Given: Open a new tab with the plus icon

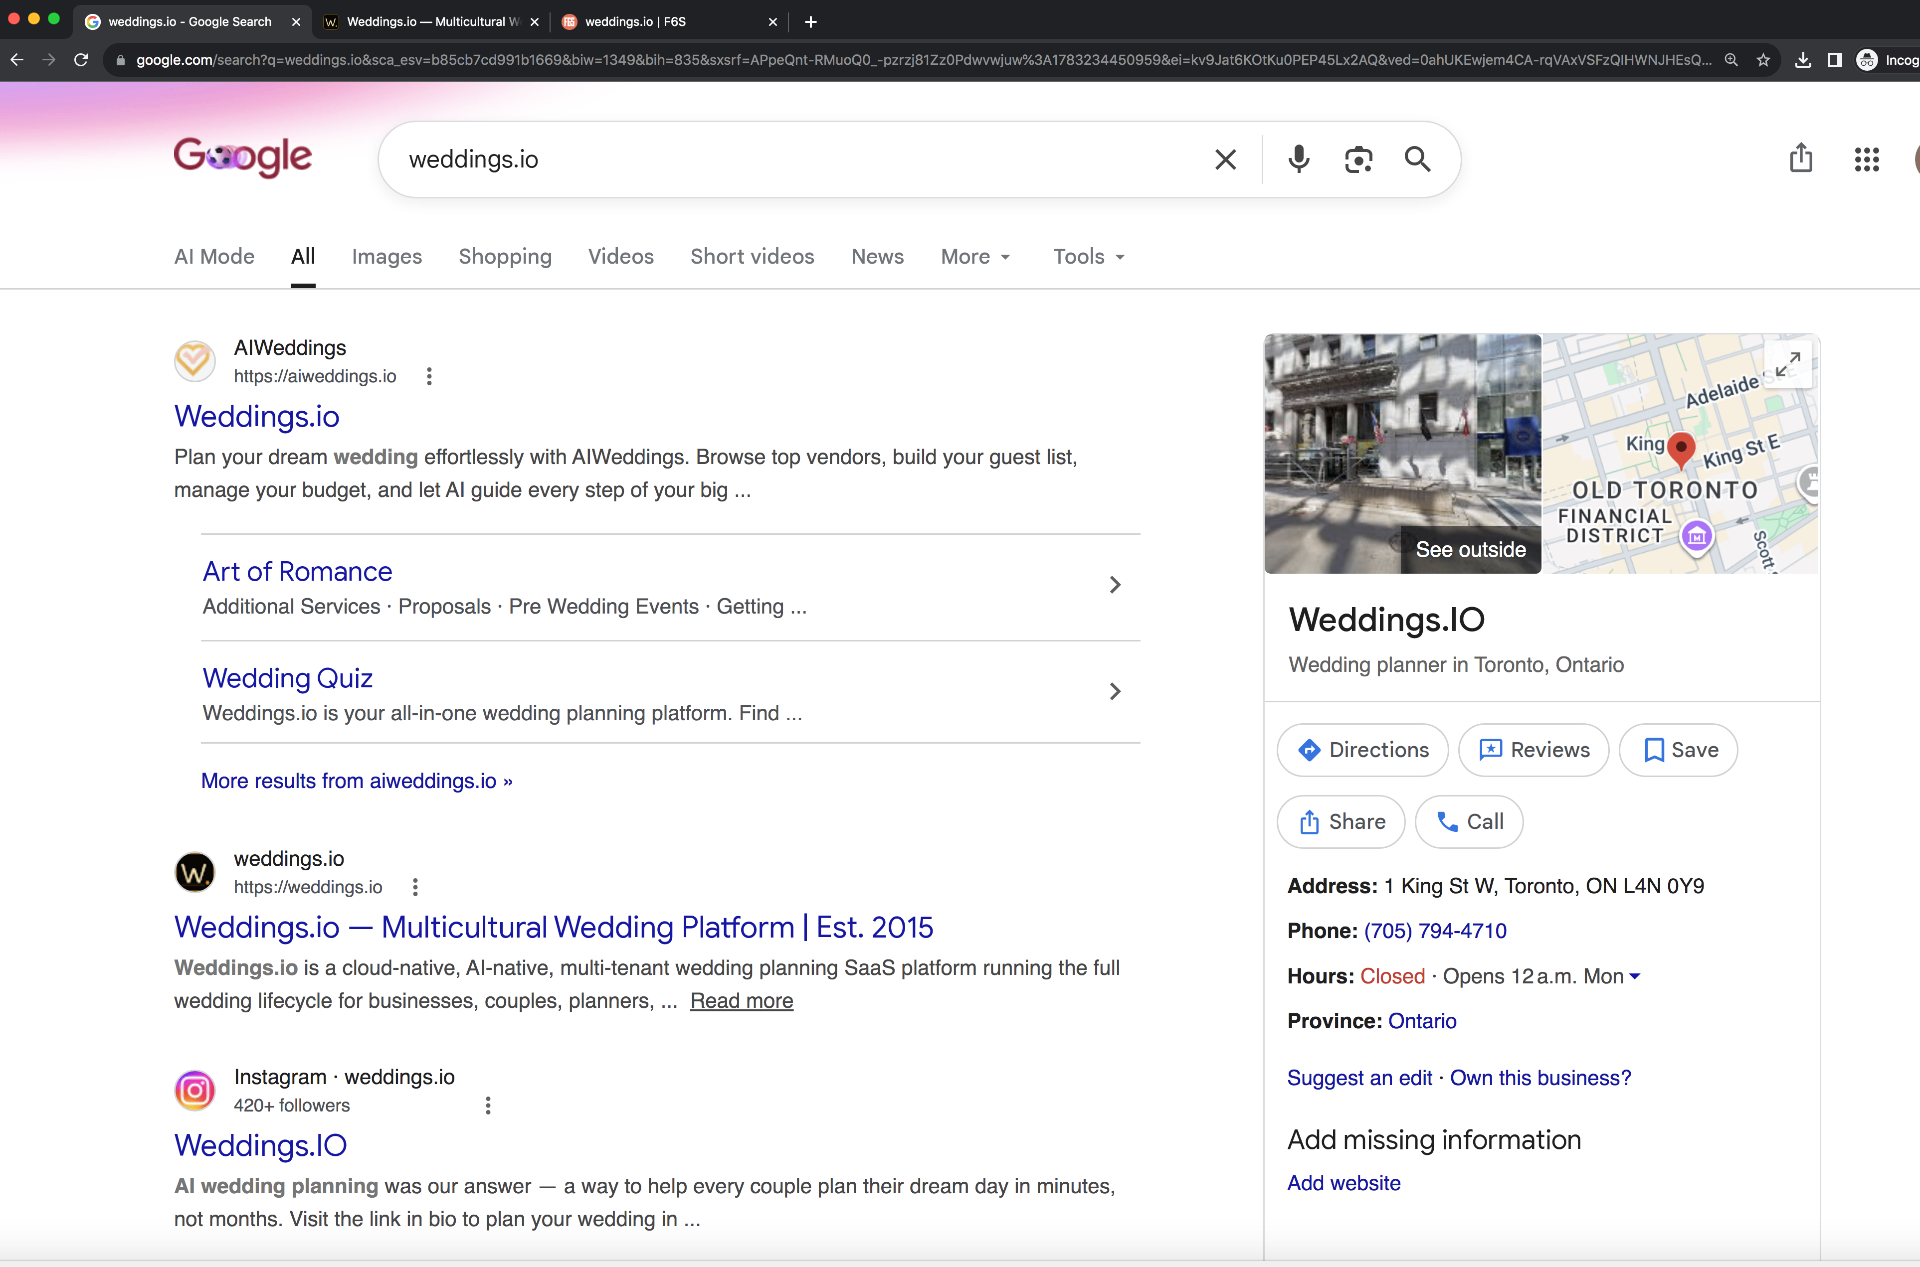Looking at the screenshot, I should [x=811, y=21].
